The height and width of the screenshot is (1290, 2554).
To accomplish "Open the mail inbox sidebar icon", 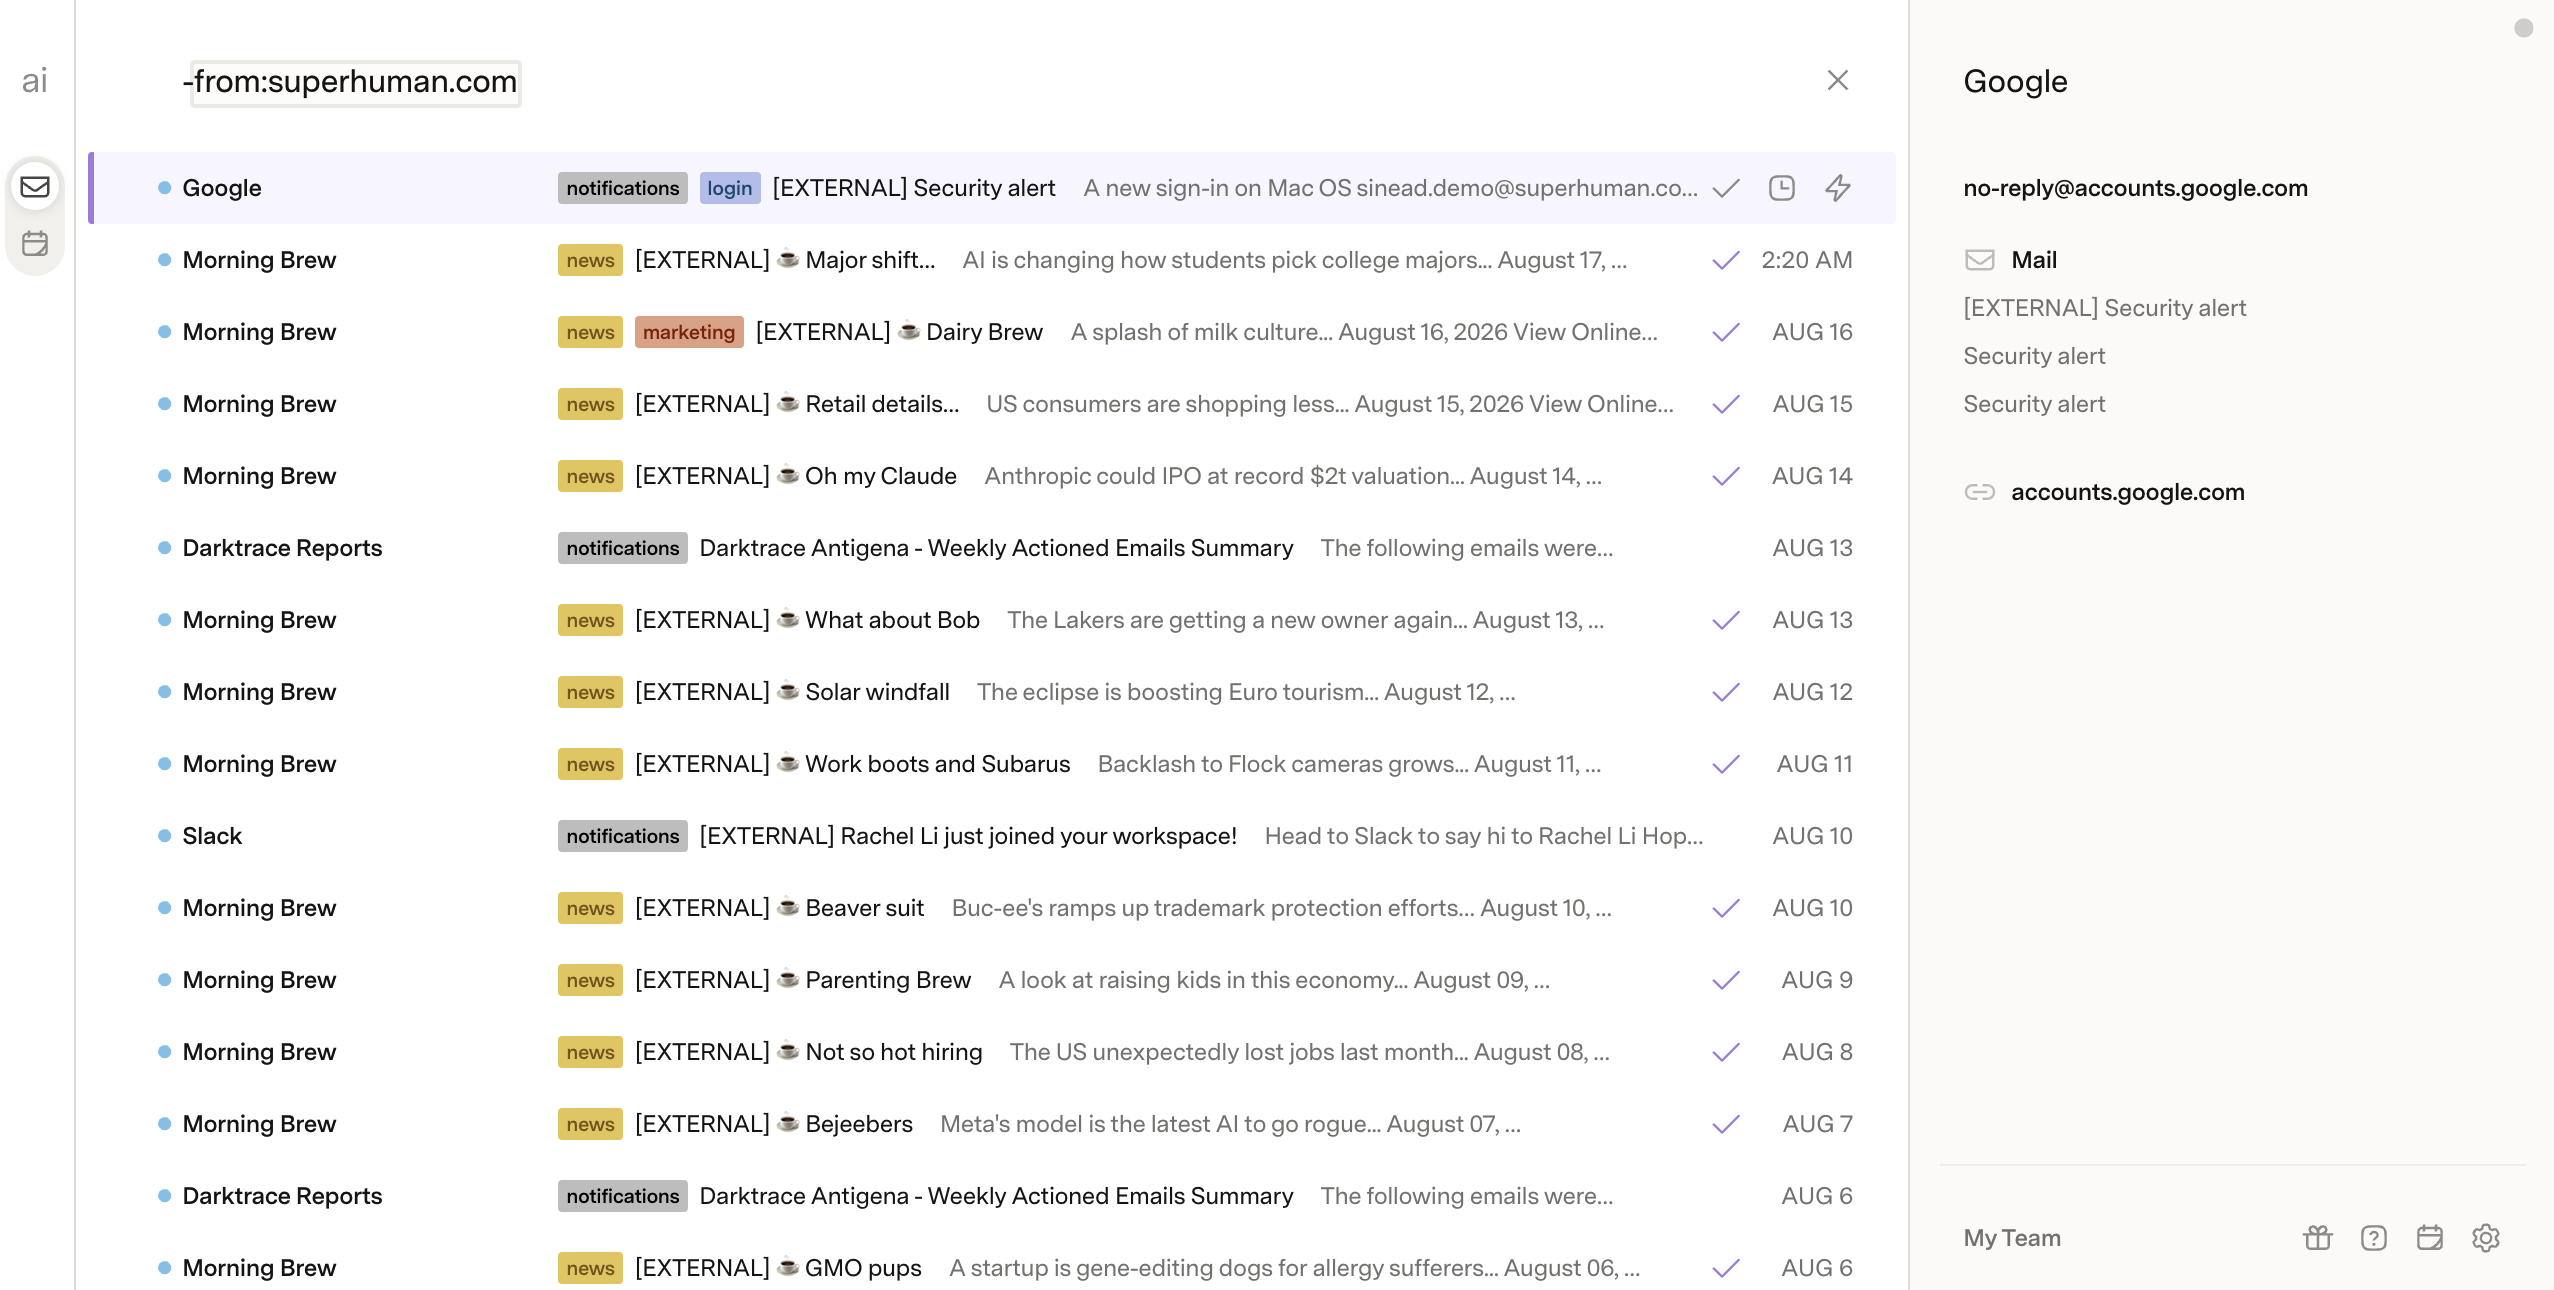I will click(x=35, y=187).
